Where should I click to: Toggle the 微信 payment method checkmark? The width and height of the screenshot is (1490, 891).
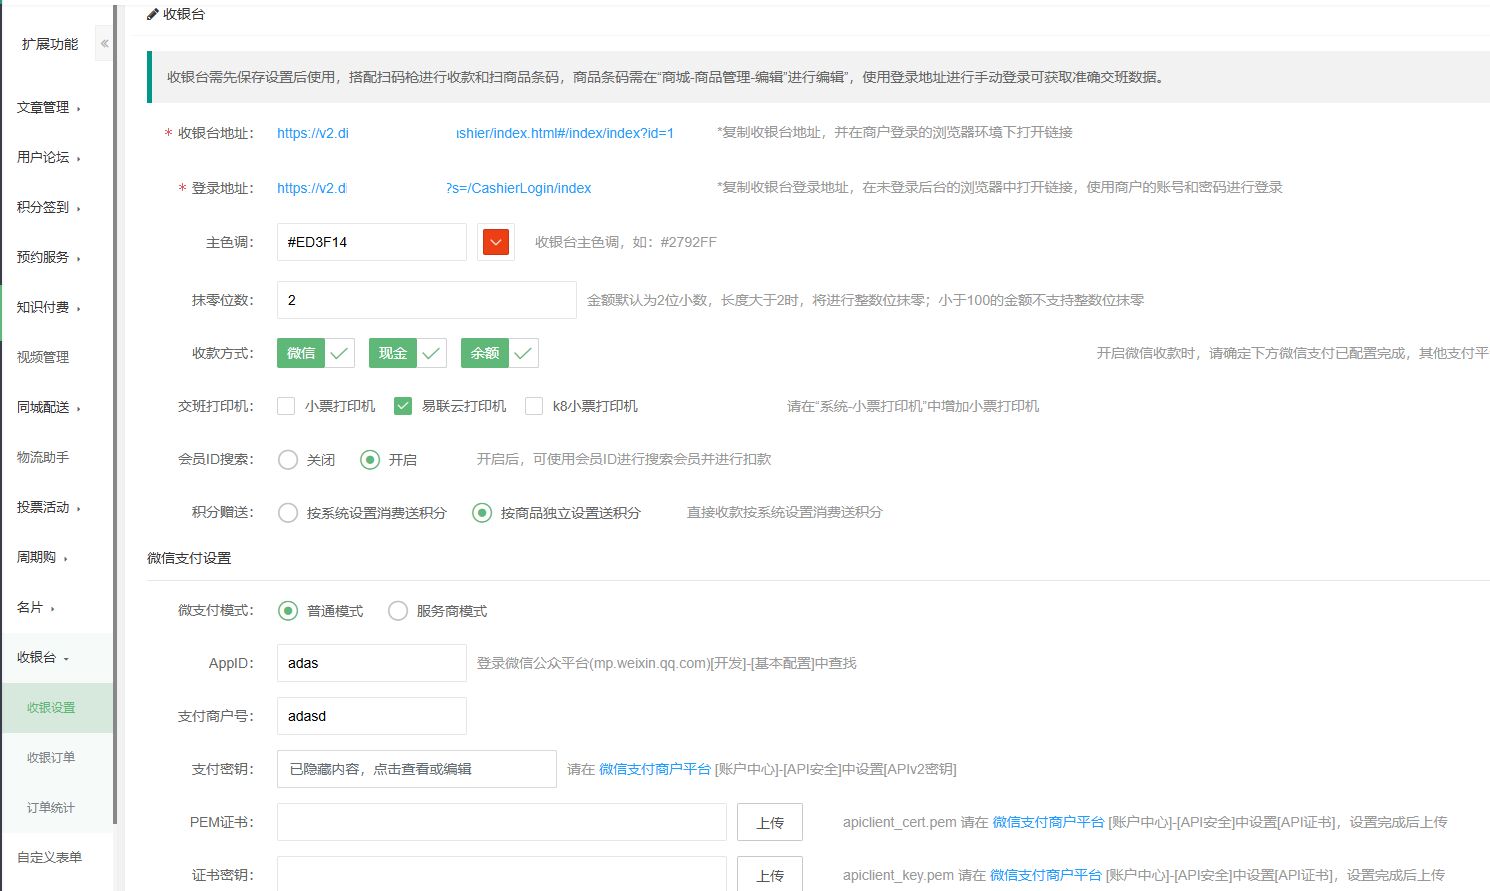pyautogui.click(x=340, y=353)
